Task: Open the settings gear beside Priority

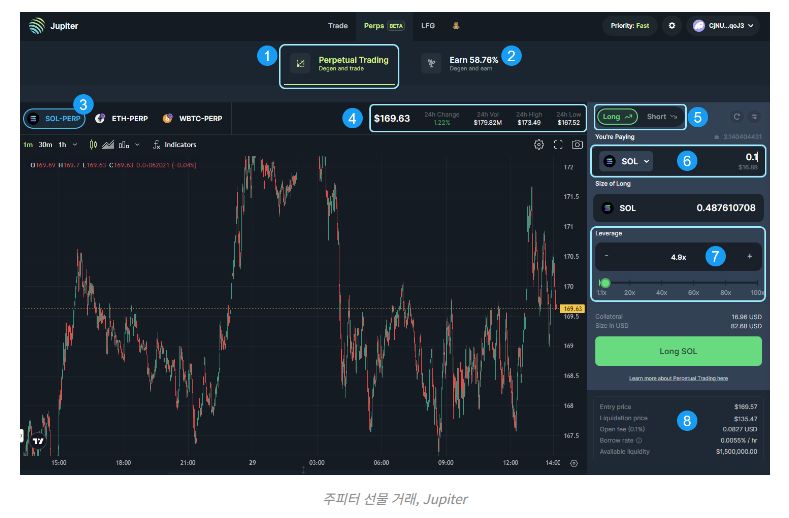Action: (671, 26)
